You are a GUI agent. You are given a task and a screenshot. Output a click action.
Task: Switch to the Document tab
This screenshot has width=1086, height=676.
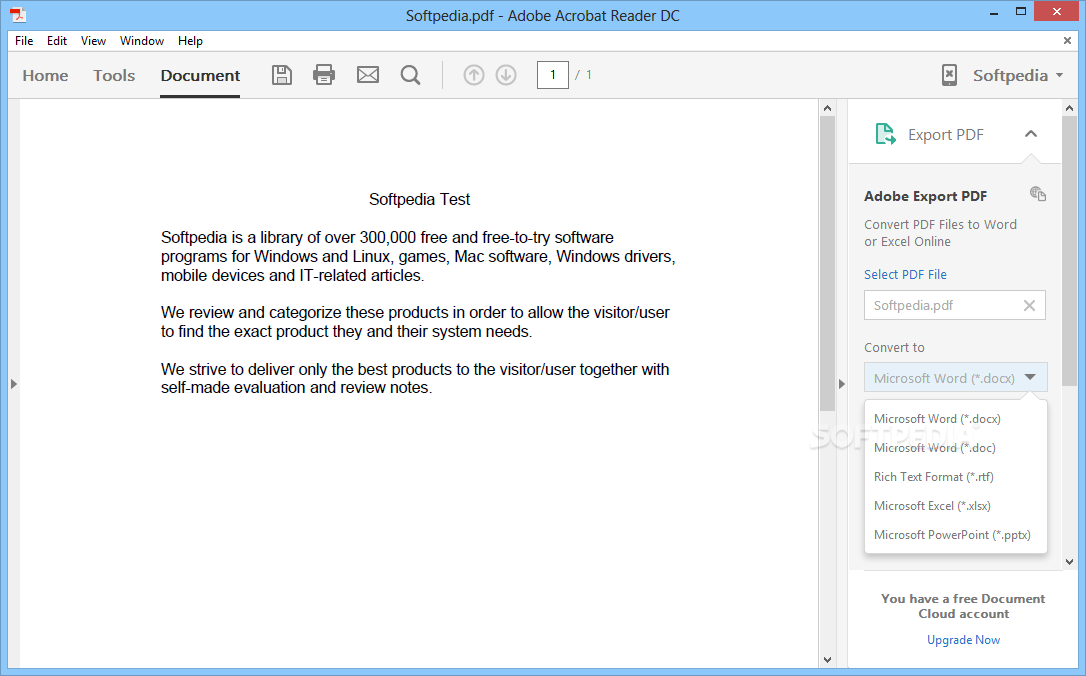click(x=200, y=75)
